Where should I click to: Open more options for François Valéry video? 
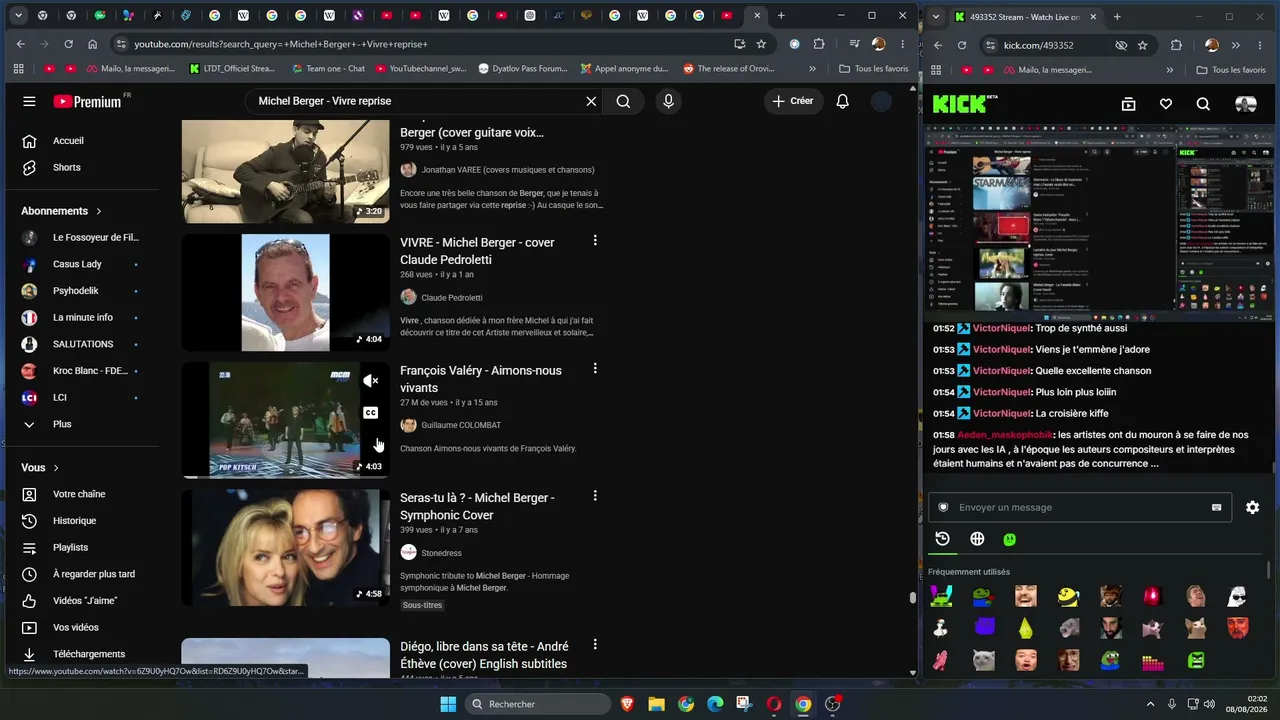595,369
